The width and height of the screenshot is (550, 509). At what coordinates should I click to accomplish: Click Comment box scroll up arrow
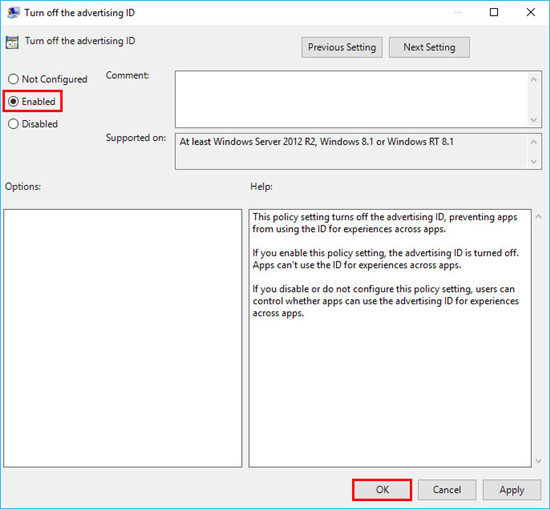pyautogui.click(x=534, y=80)
